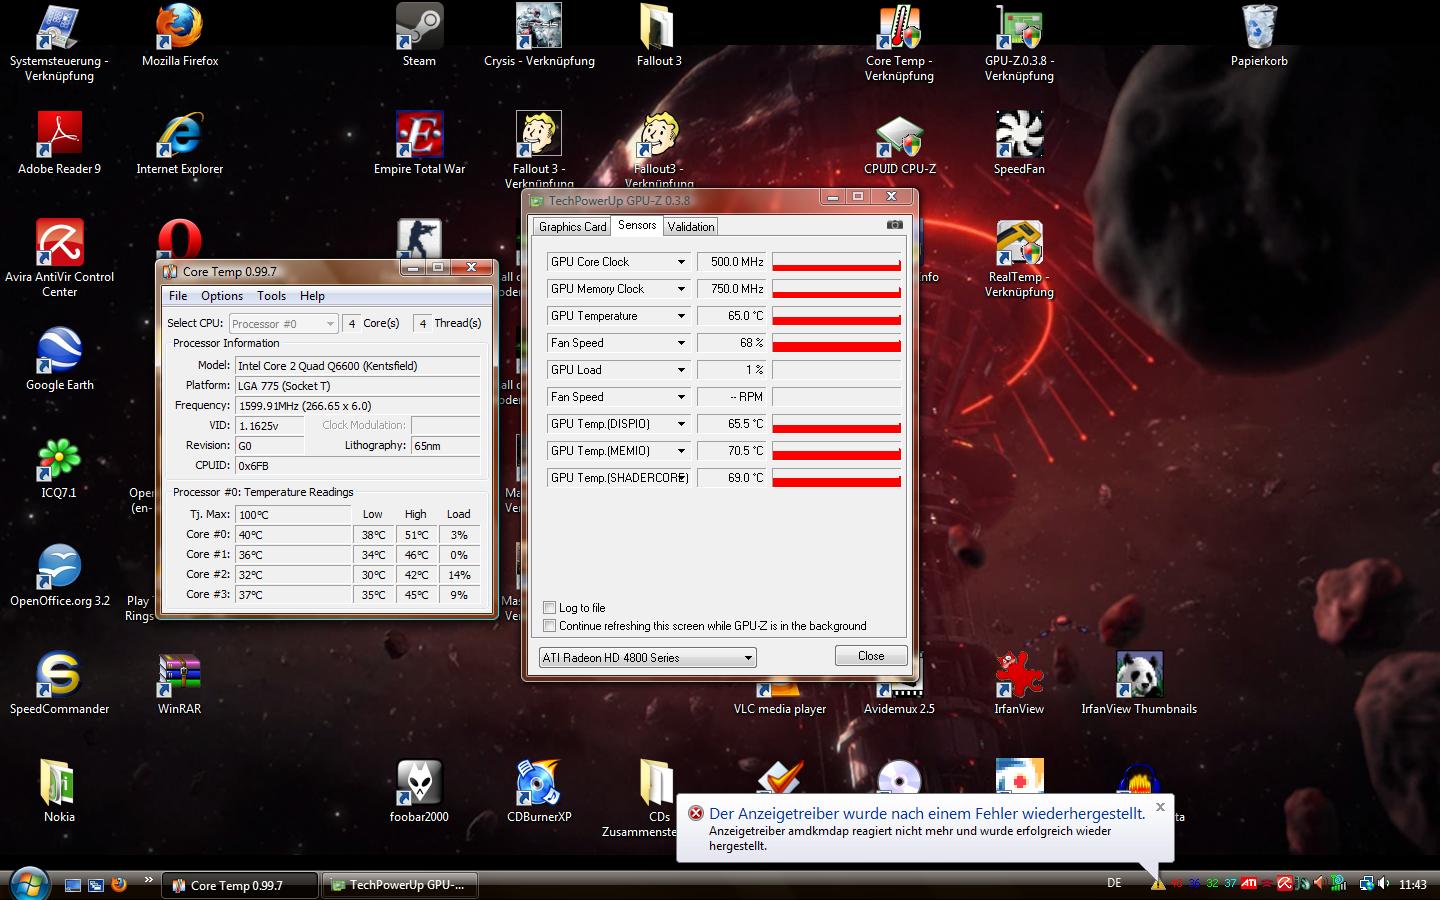This screenshot has height=900, width=1440.
Task: Click the Tj. Max 100°C field
Action: pos(293,514)
